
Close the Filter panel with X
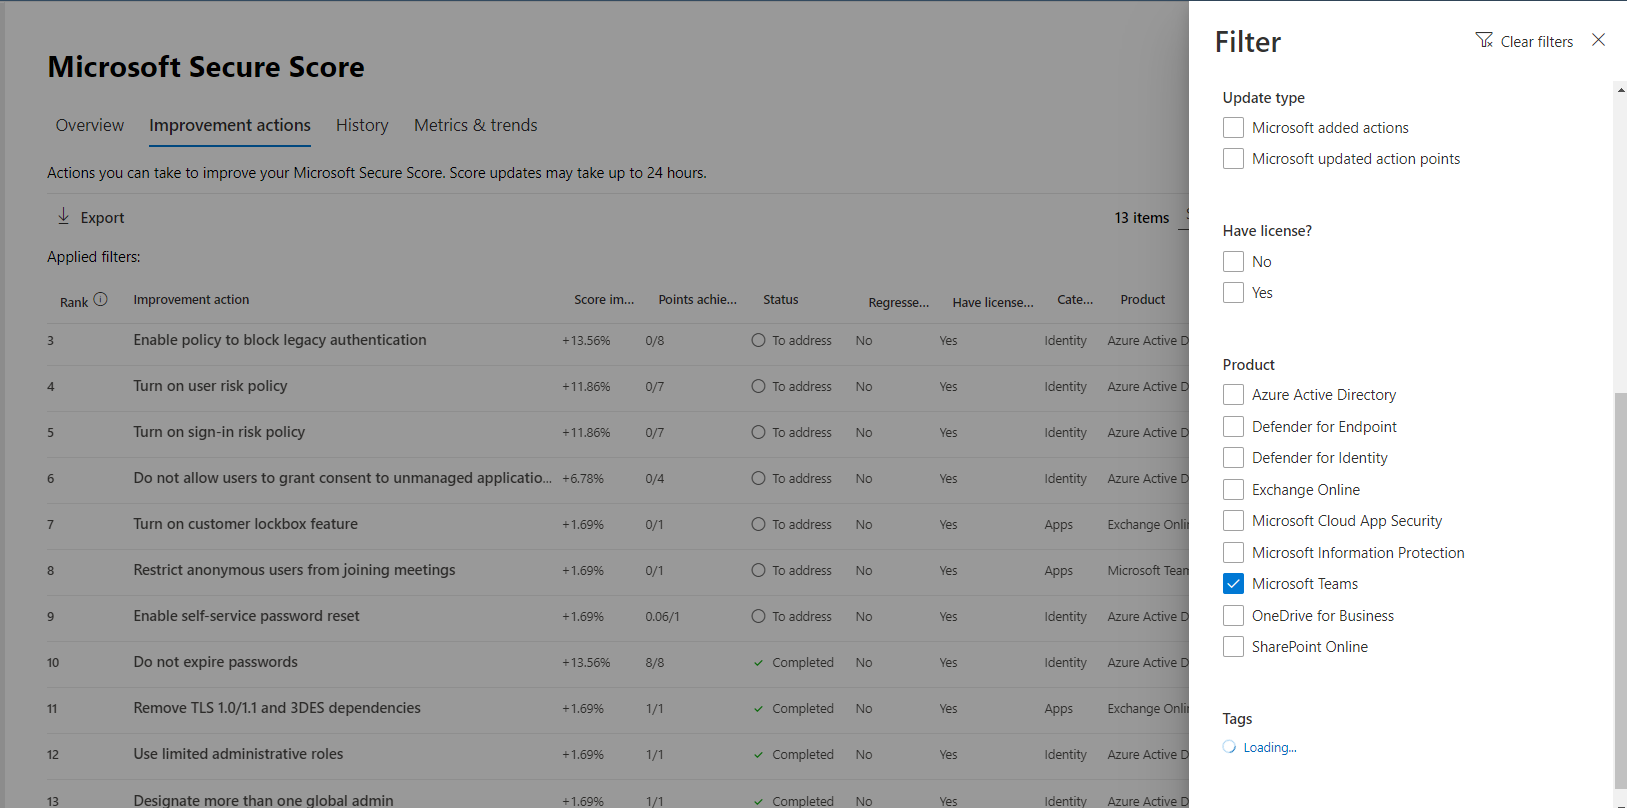pyautogui.click(x=1598, y=40)
